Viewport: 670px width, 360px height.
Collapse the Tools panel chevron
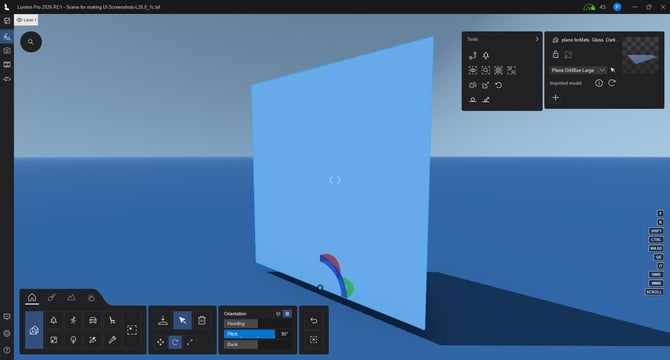coord(537,39)
